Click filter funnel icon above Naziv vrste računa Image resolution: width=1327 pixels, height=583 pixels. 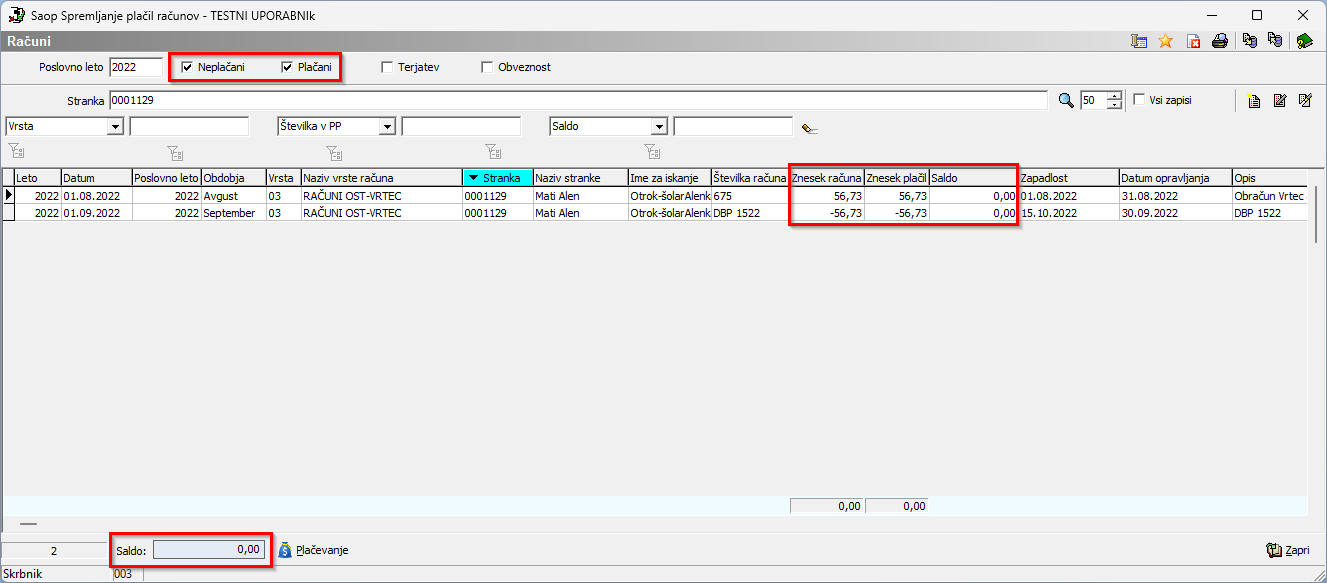(x=334, y=152)
